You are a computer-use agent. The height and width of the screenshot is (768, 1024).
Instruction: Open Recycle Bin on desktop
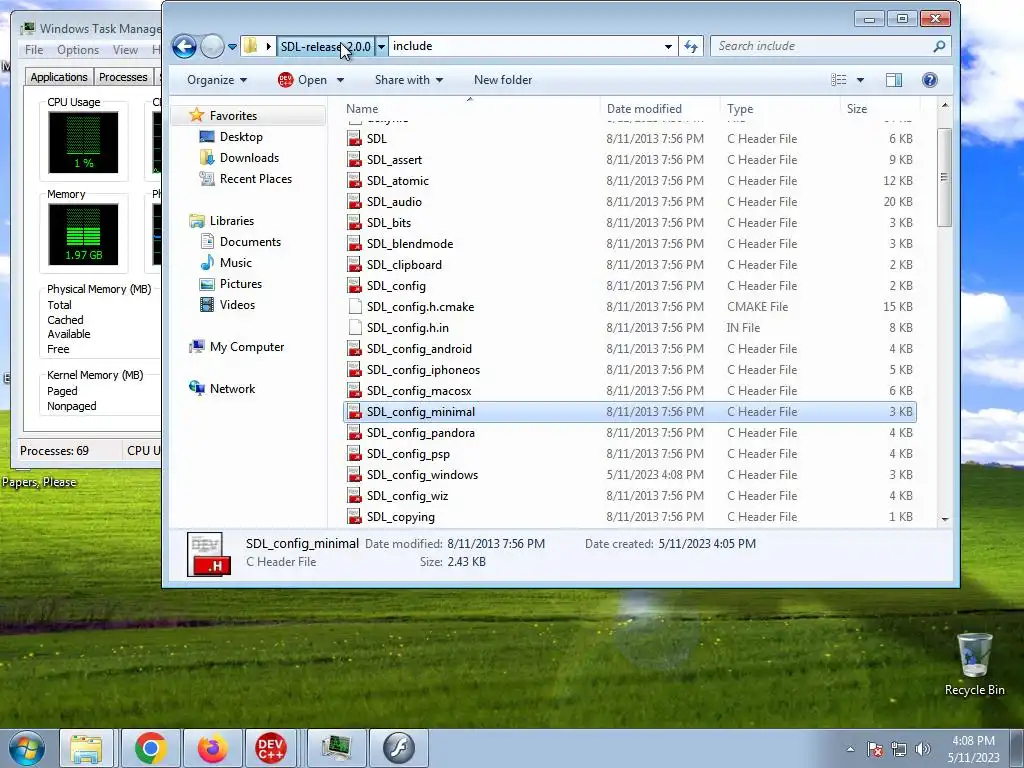point(974,664)
